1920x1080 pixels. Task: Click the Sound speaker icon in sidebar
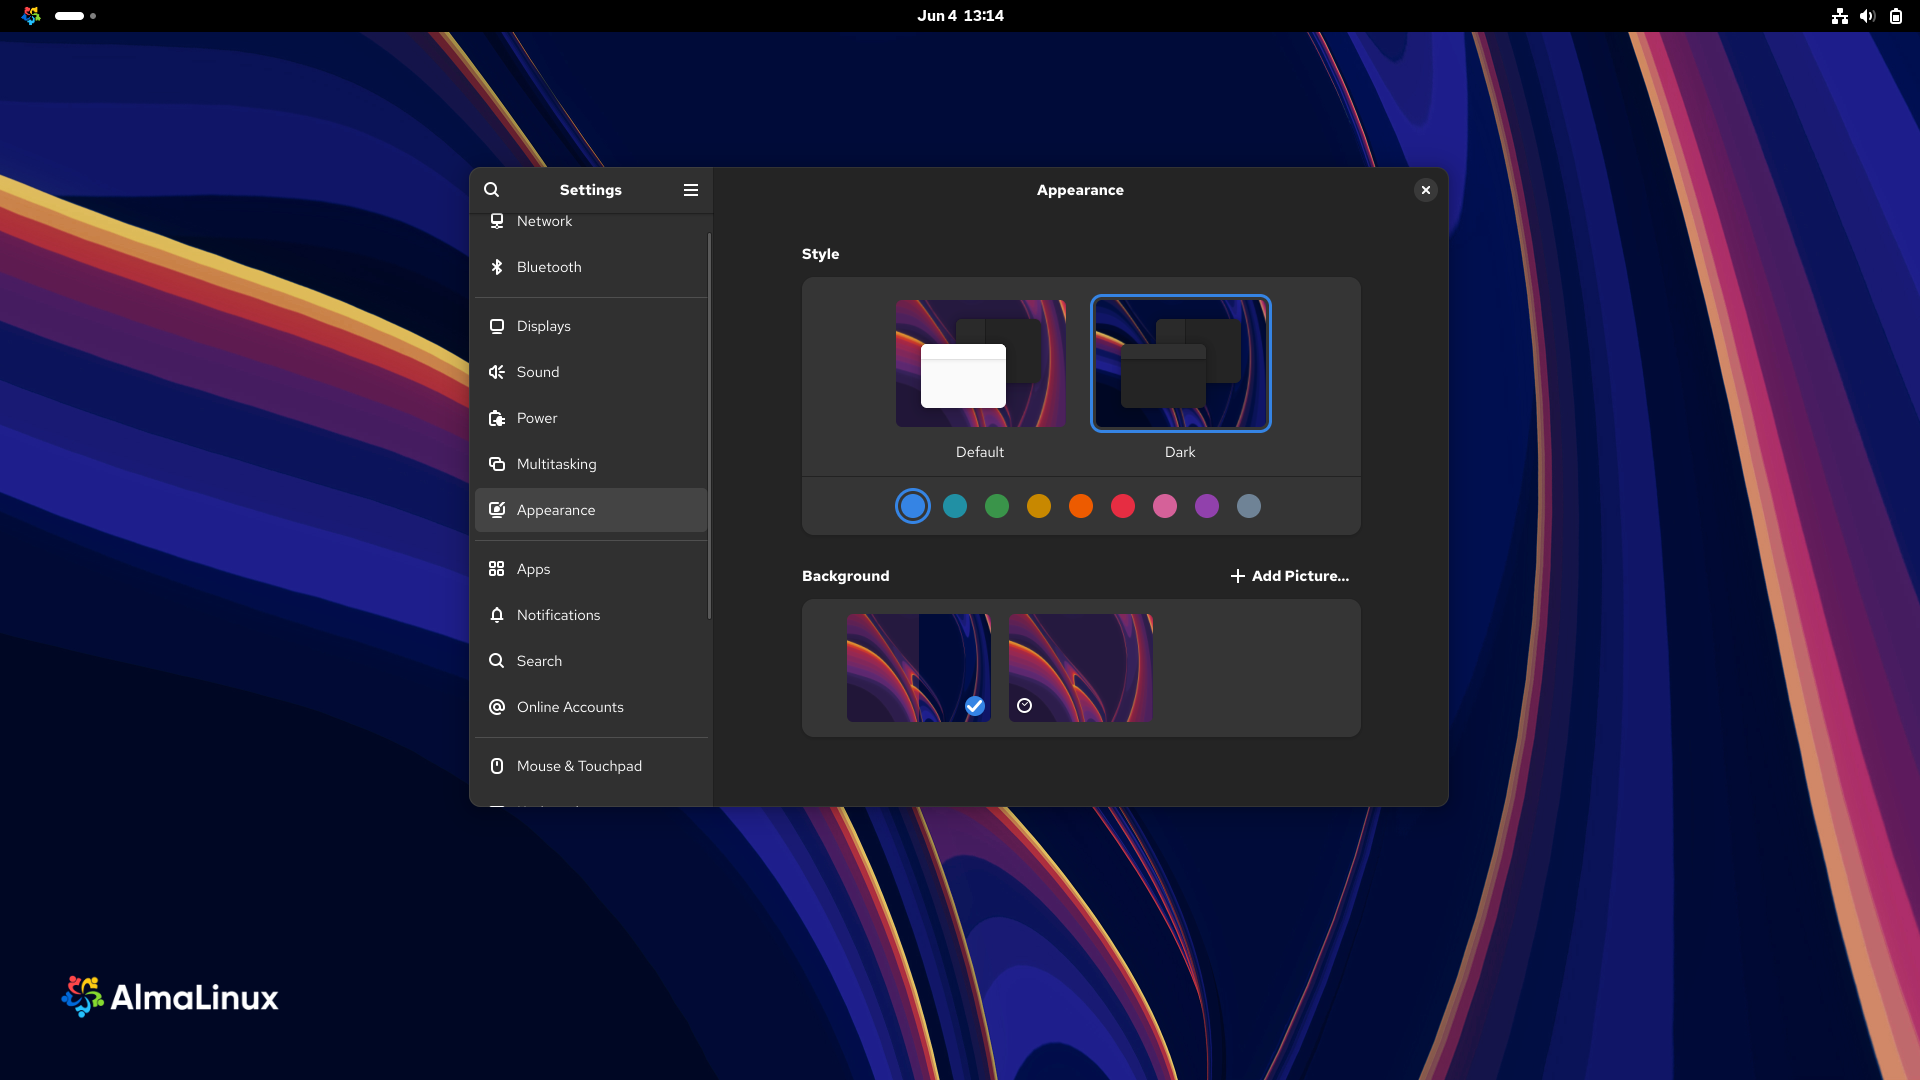497,372
